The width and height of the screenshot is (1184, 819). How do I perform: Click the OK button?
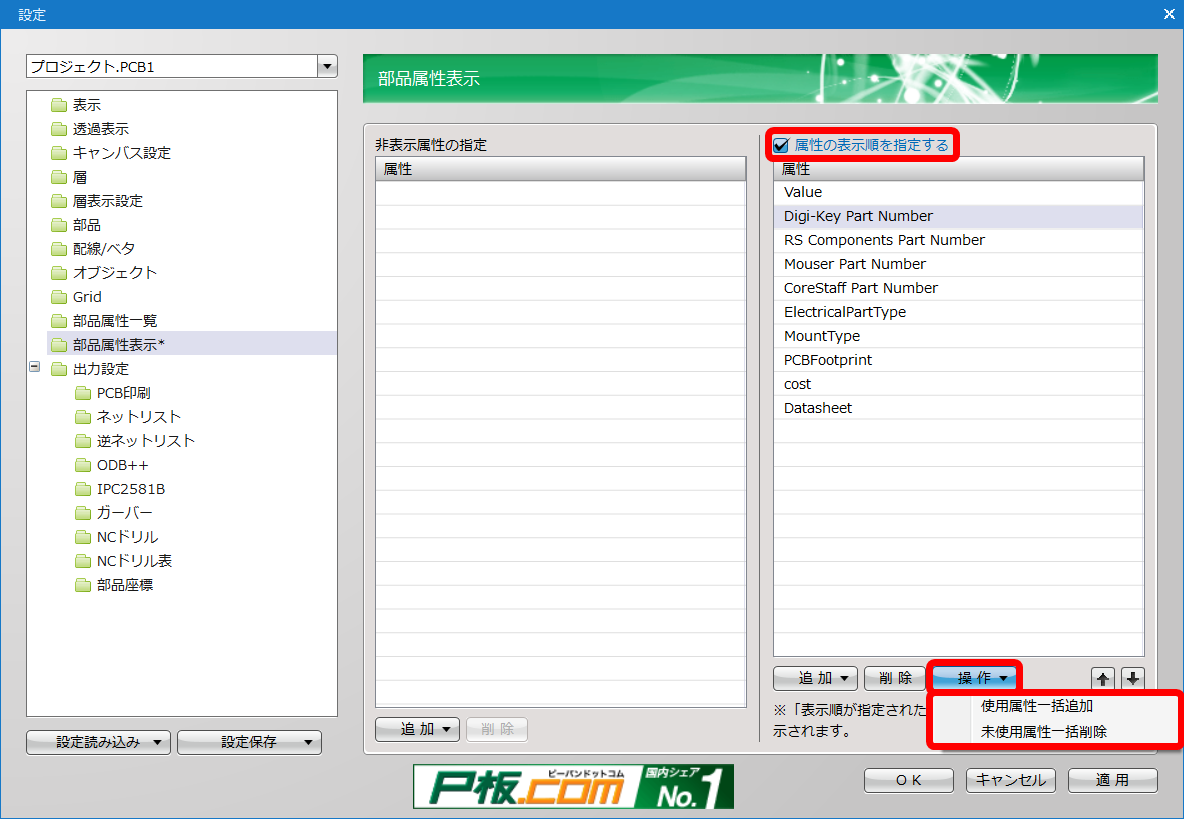908,781
